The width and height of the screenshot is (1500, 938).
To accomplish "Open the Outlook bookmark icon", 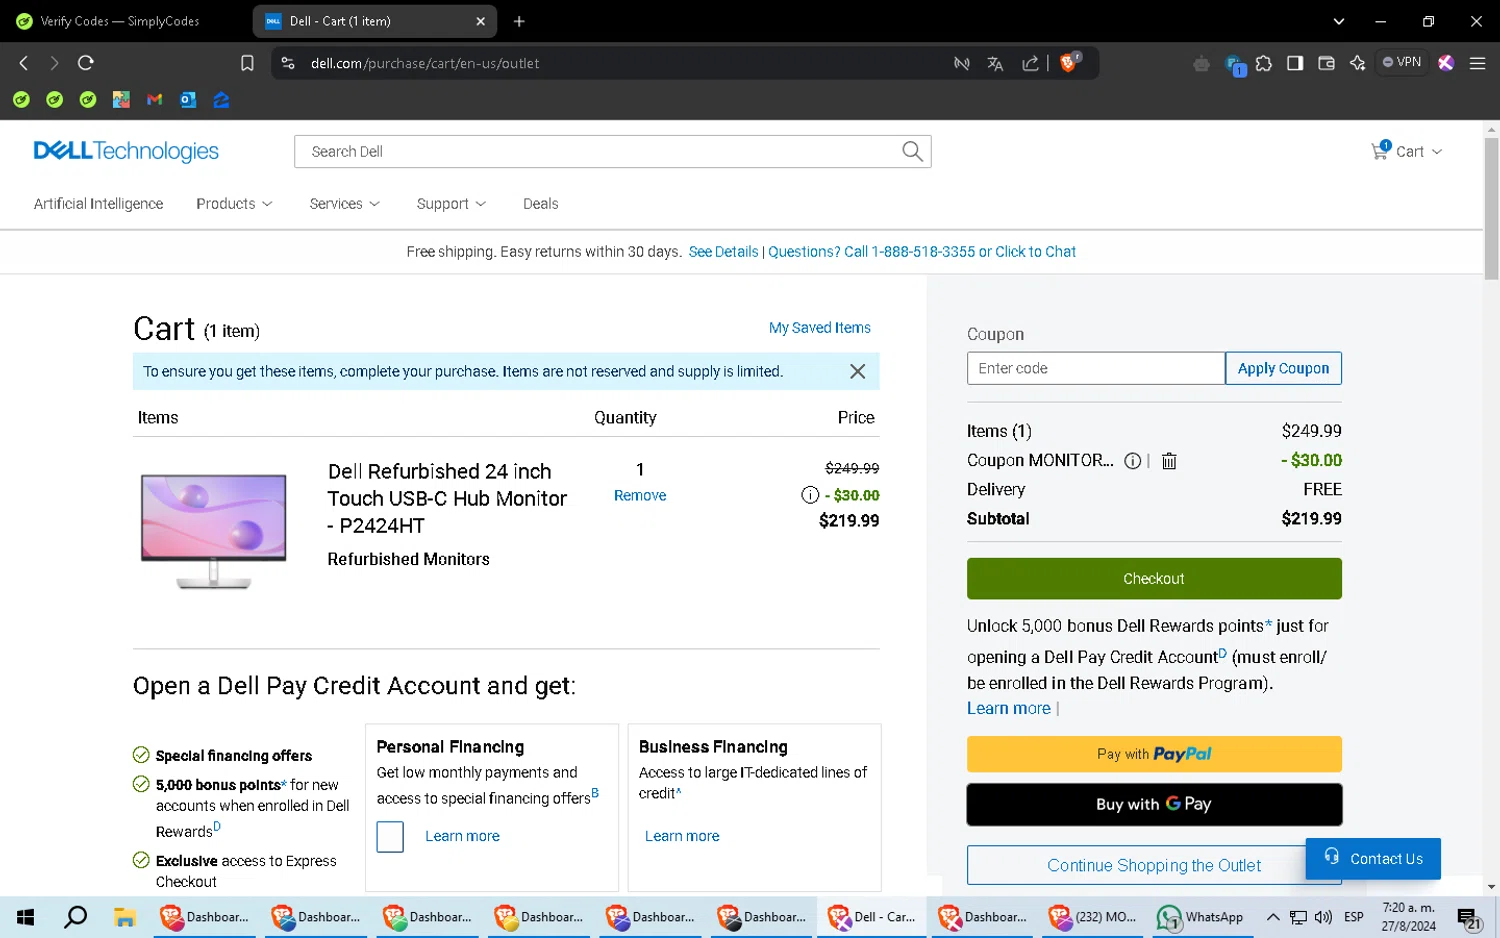I will (x=187, y=99).
